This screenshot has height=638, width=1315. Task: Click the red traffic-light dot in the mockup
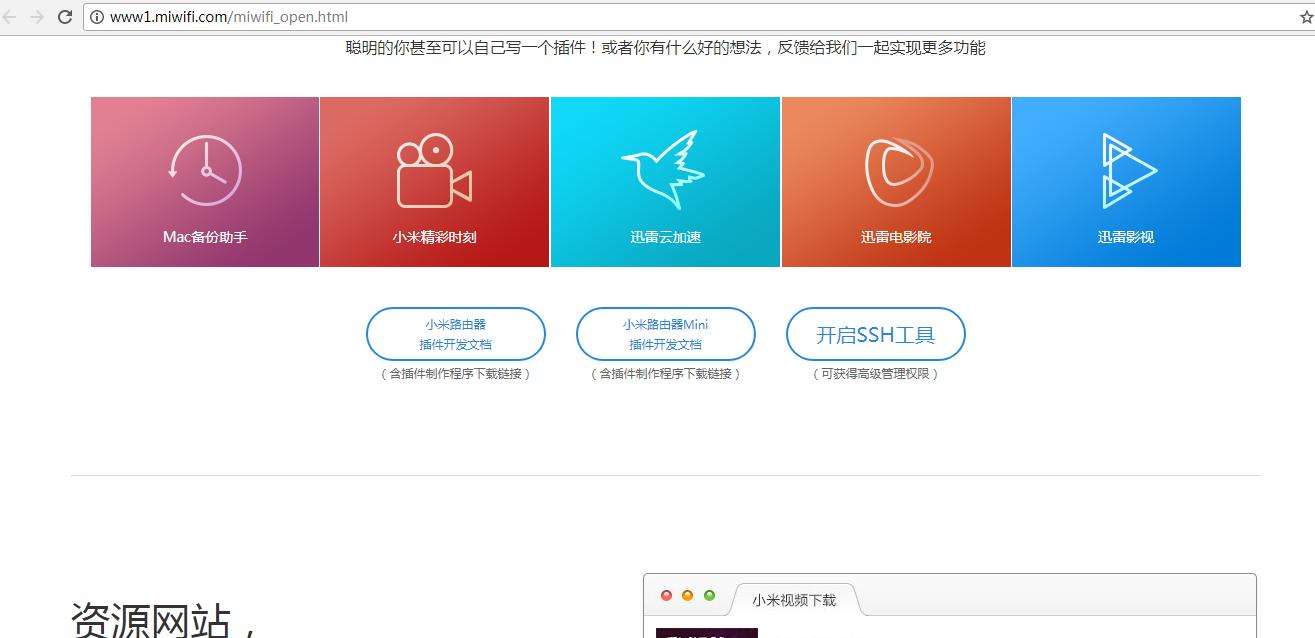pos(667,595)
